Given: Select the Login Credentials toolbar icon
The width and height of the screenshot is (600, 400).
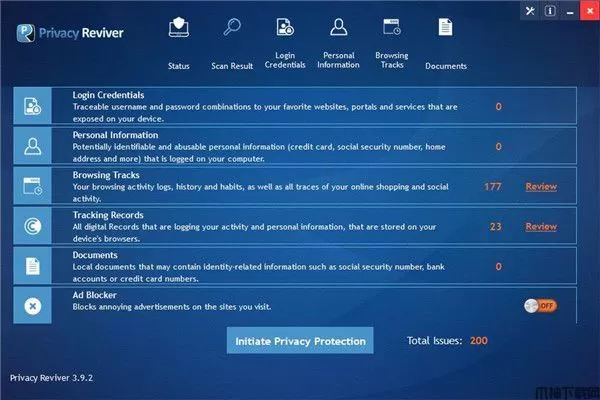Looking at the screenshot, I should click(285, 27).
